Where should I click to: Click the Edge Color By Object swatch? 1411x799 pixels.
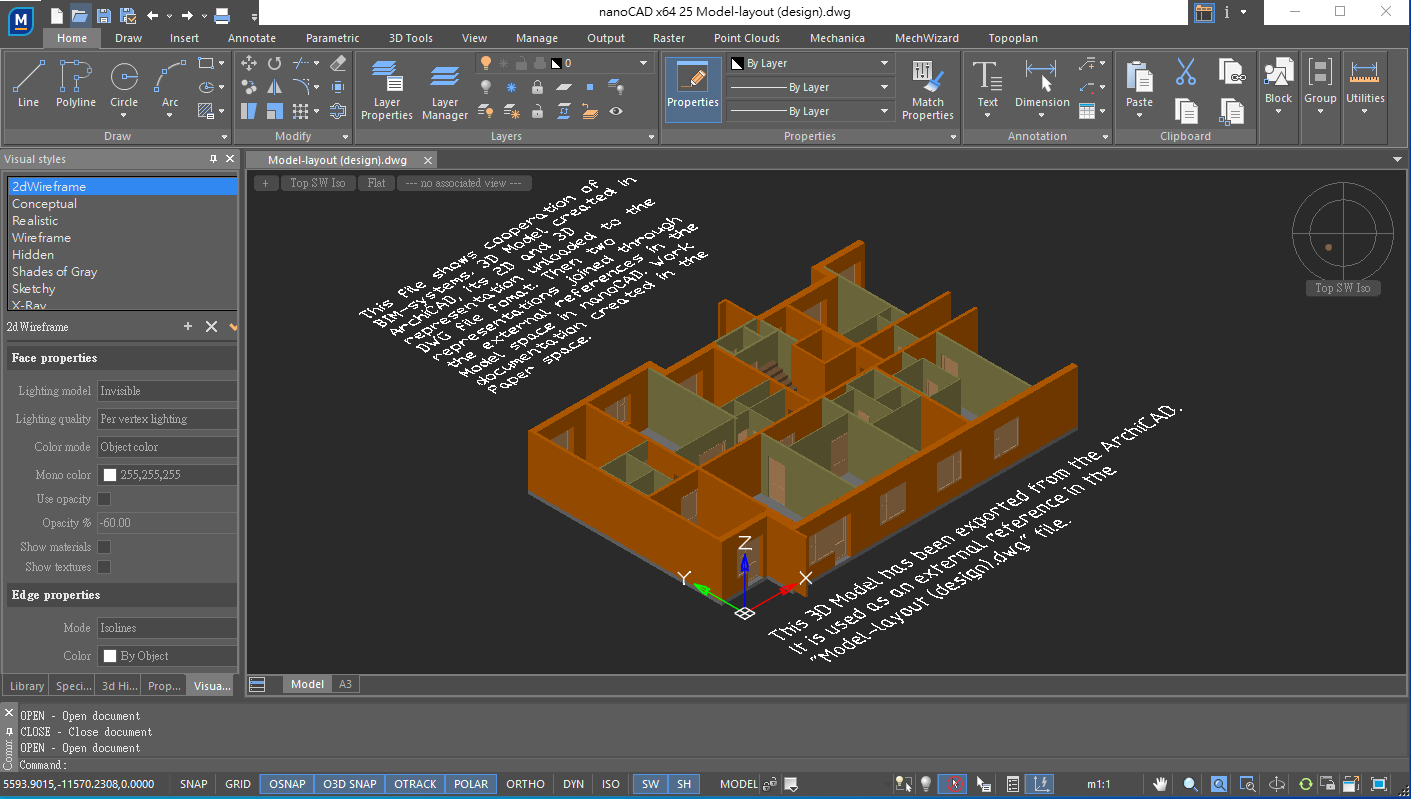pyautogui.click(x=110, y=656)
